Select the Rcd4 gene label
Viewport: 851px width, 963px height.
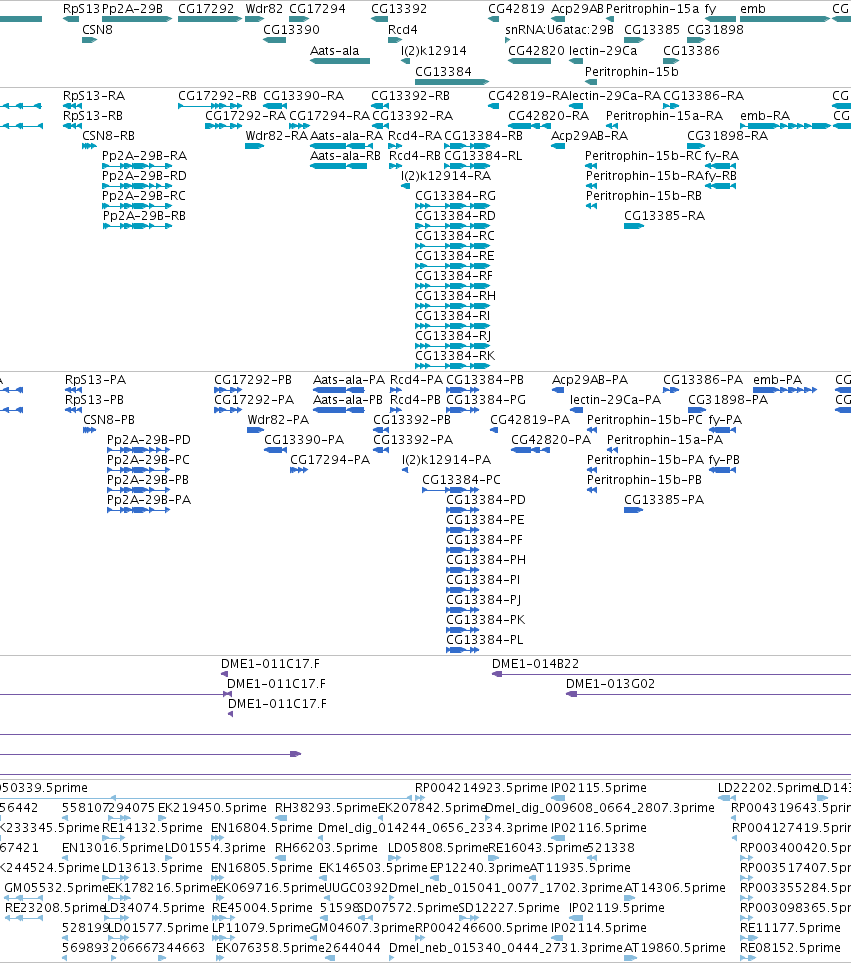(403, 29)
